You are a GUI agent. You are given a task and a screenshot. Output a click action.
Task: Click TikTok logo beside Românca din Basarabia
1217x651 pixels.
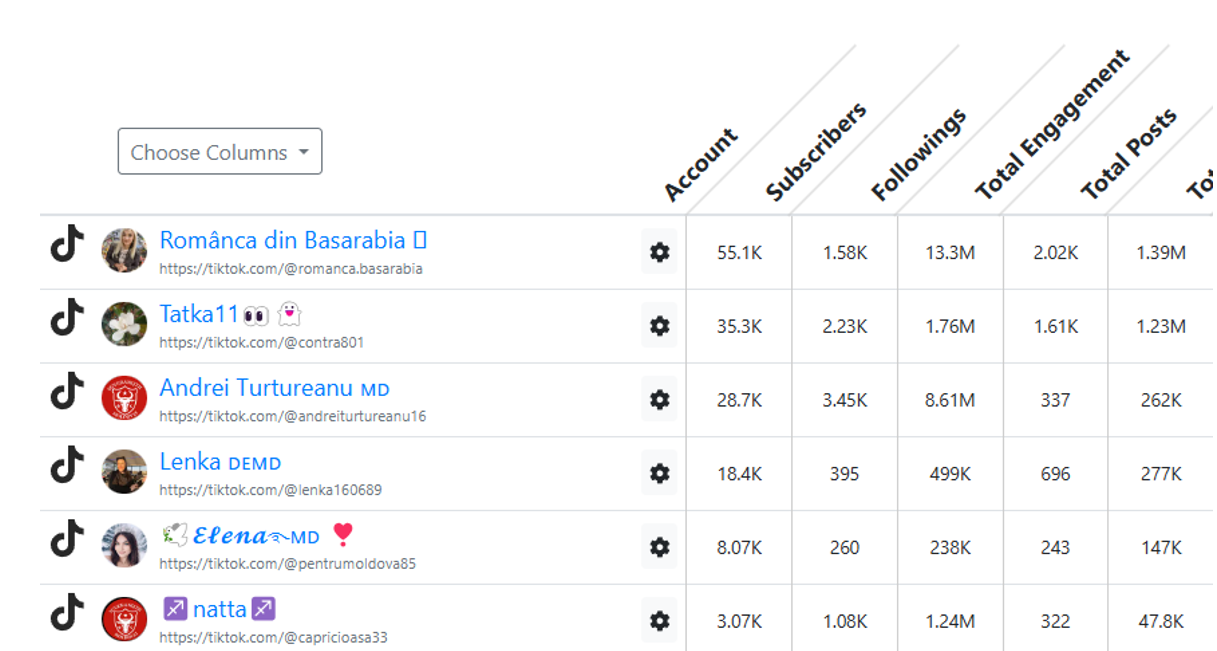tap(67, 244)
